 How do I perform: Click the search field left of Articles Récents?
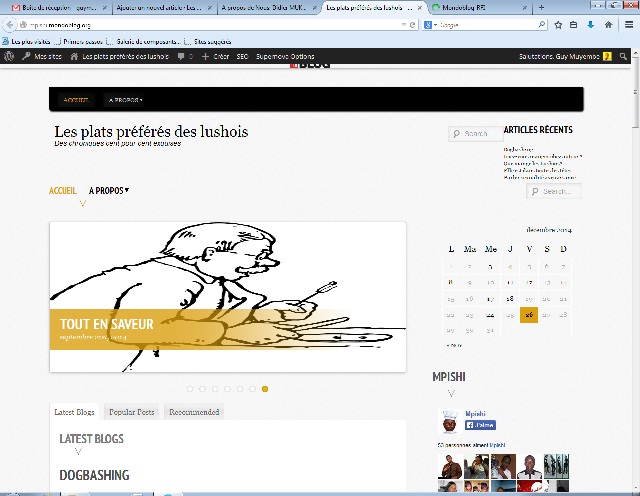475,133
